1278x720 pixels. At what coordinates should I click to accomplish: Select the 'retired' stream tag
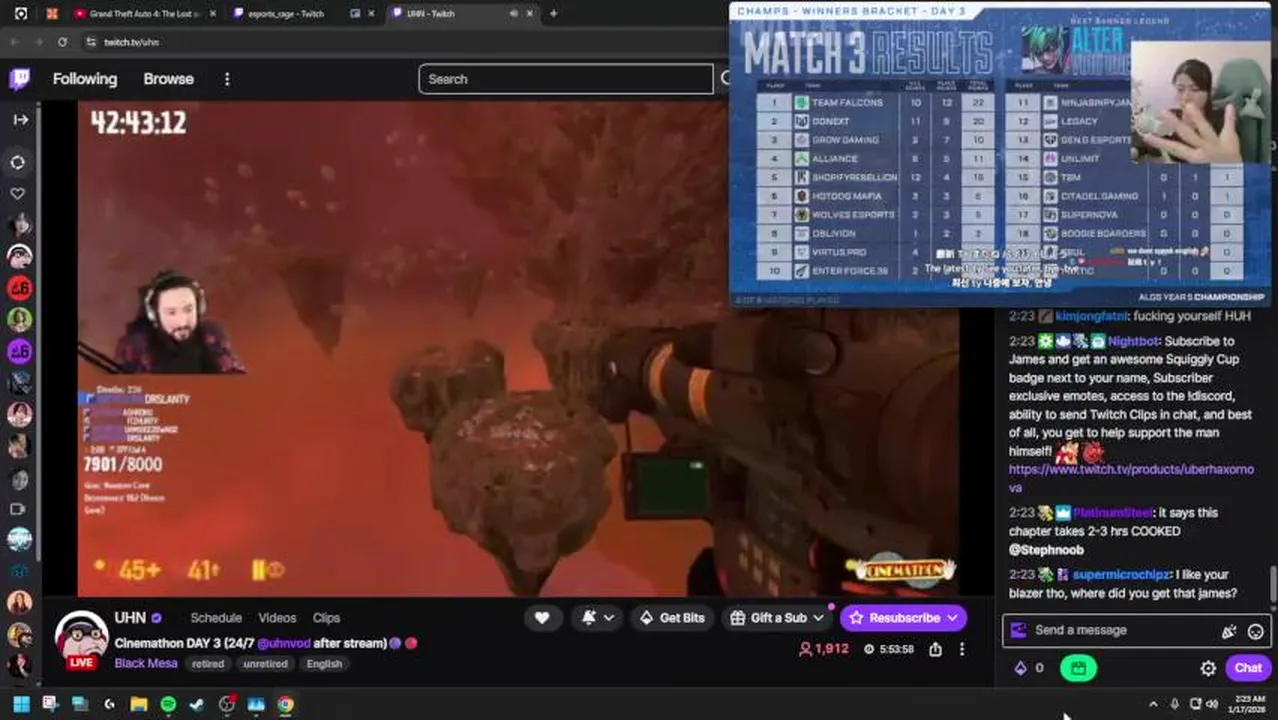pos(208,664)
